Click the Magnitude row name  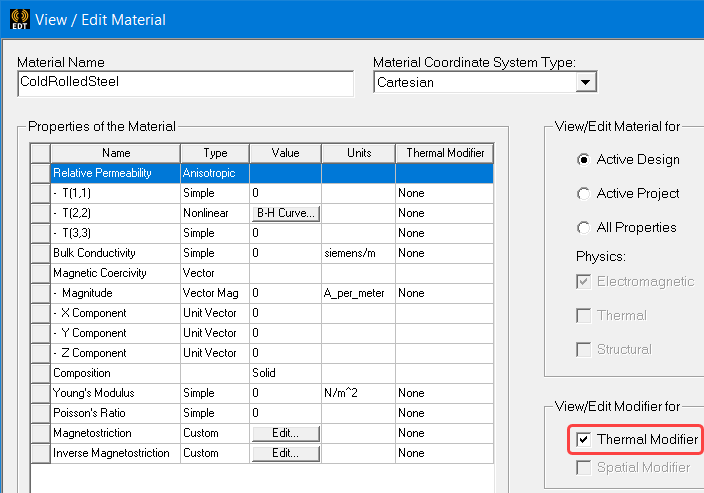tap(116, 293)
